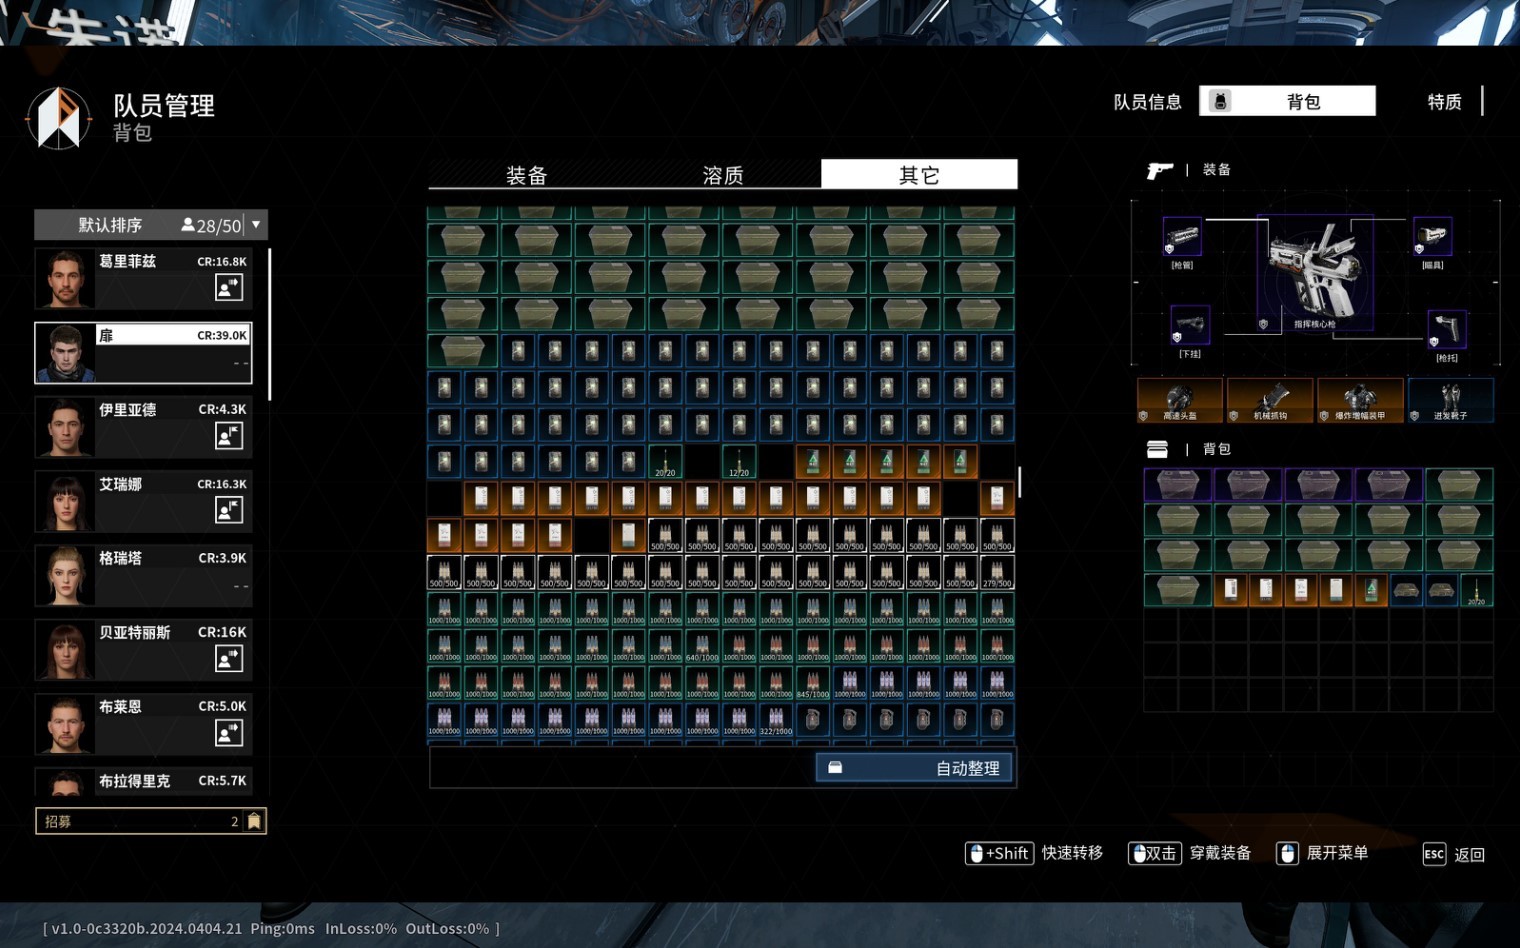Select the 迸发靴子 boots slot
Screen dimensions: 1520x948
coord(1450,400)
